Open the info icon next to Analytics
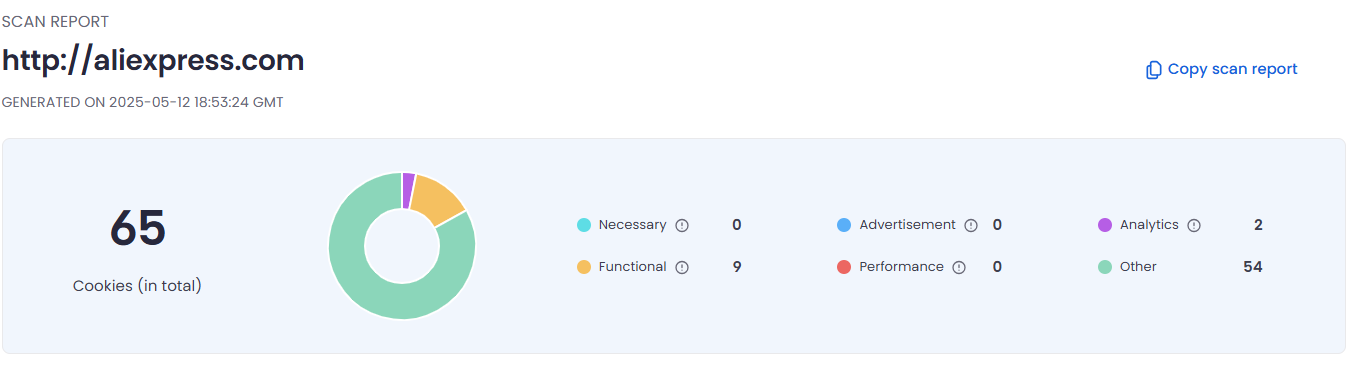The width and height of the screenshot is (1366, 391). pos(1194,226)
